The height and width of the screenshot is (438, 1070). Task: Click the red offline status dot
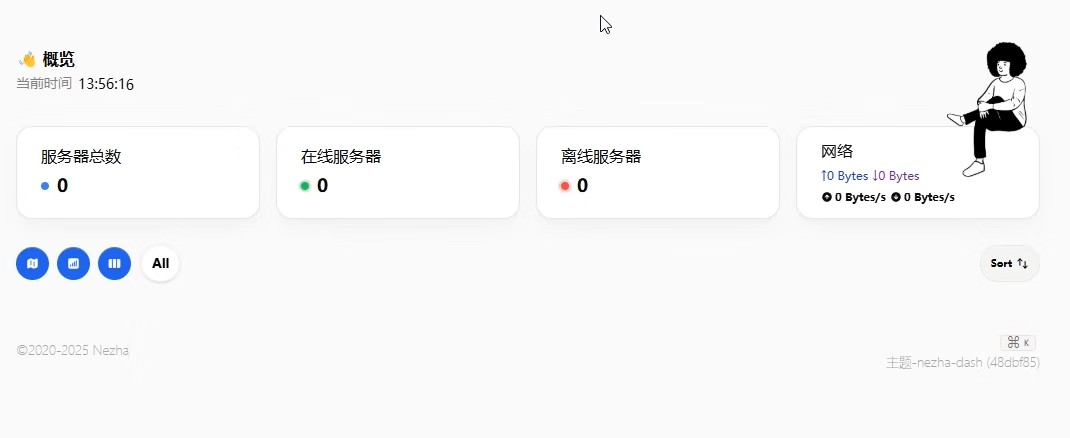coord(565,186)
